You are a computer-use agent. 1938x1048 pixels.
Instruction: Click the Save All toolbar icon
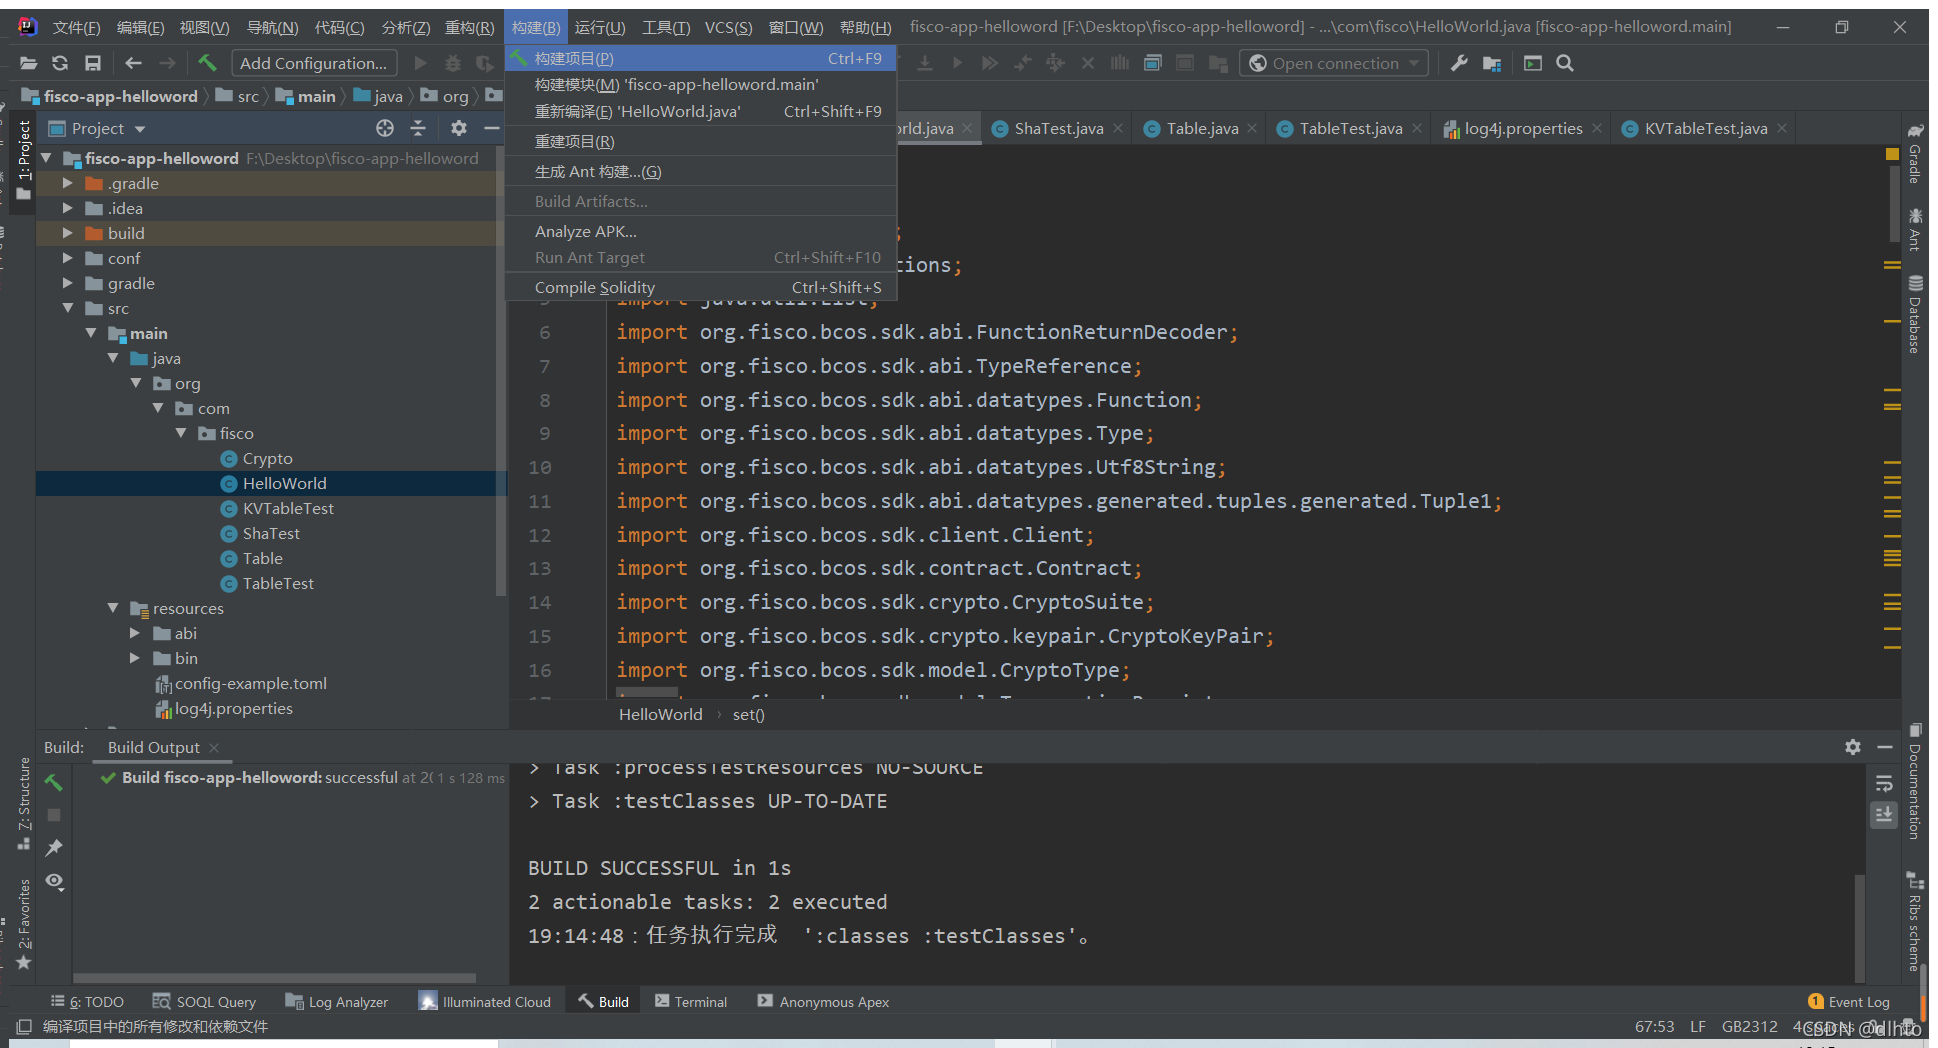(93, 63)
